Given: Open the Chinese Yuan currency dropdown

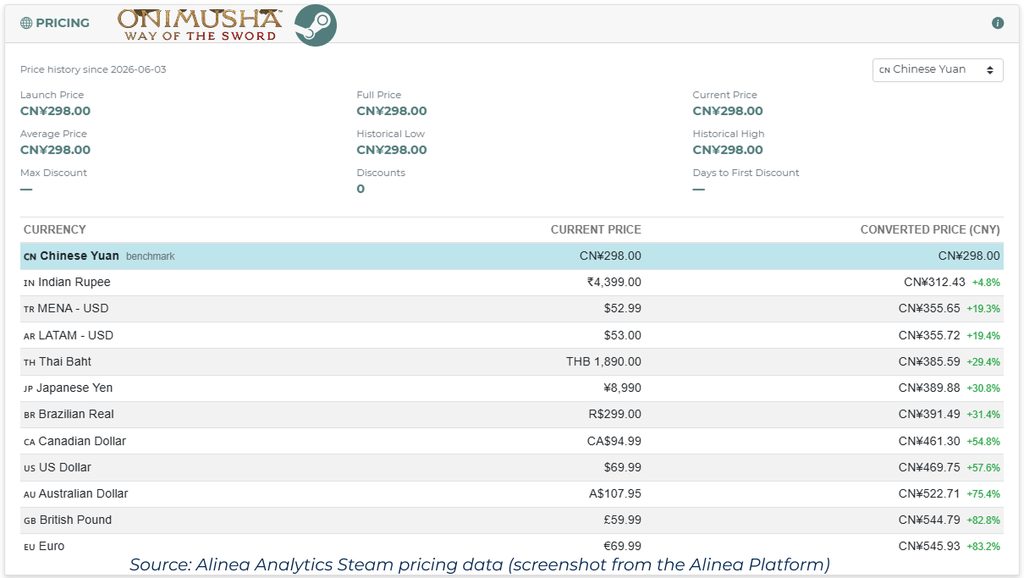Looking at the screenshot, I should (937, 70).
